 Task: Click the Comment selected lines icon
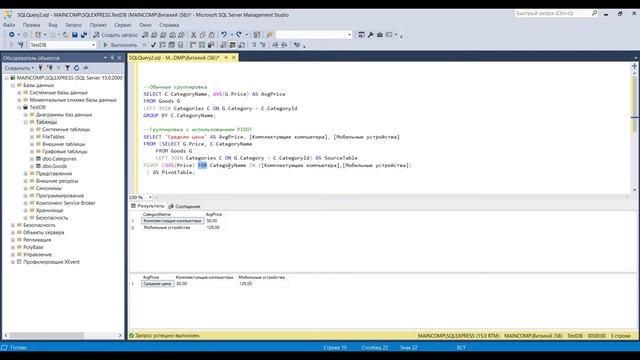[x=254, y=45]
